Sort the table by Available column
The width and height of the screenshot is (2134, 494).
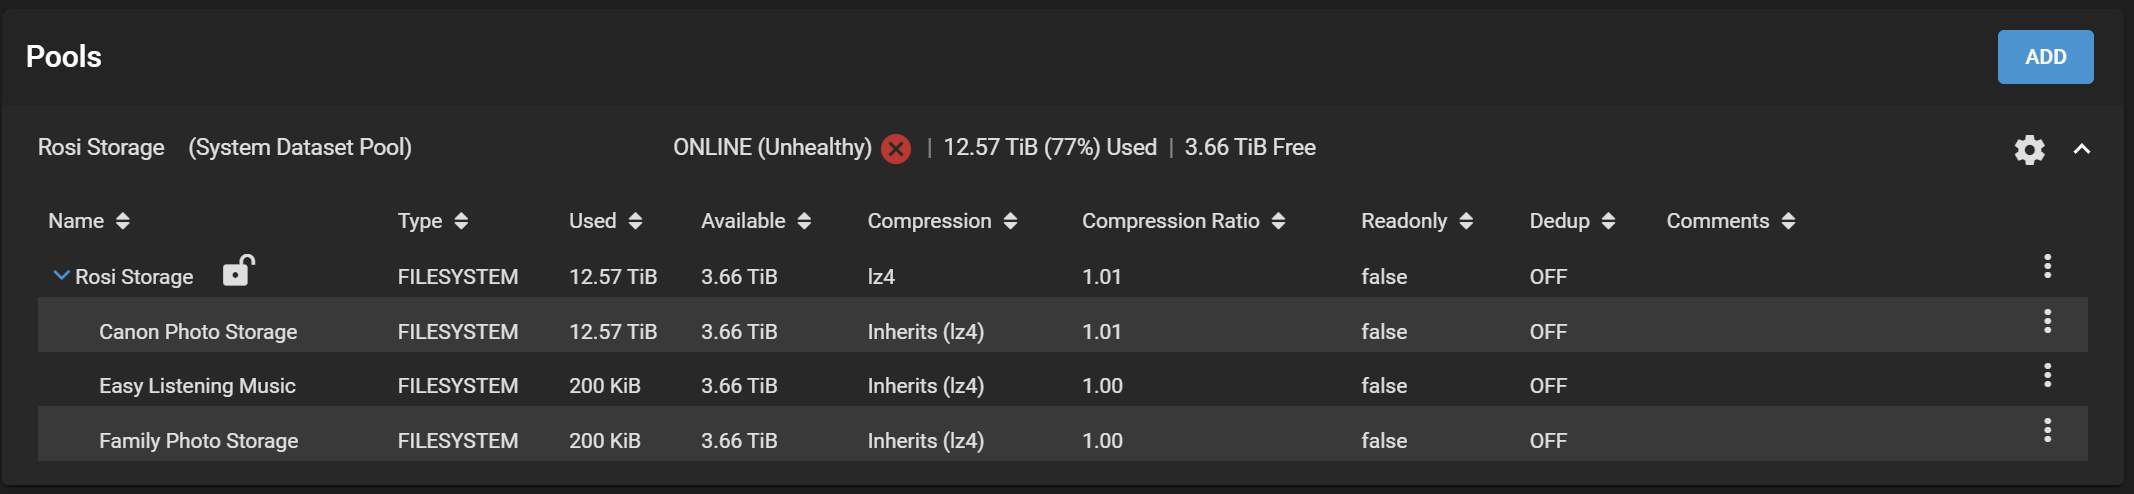[x=755, y=221]
